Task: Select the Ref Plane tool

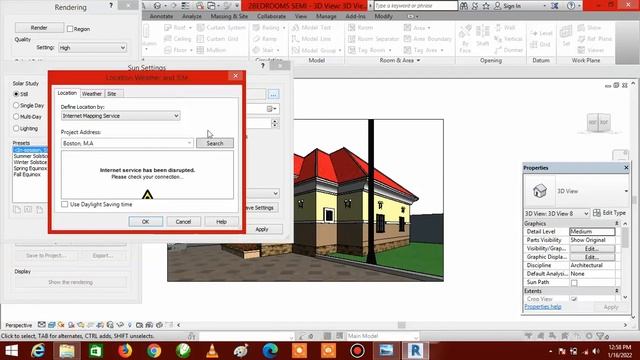Action: click(x=595, y=39)
